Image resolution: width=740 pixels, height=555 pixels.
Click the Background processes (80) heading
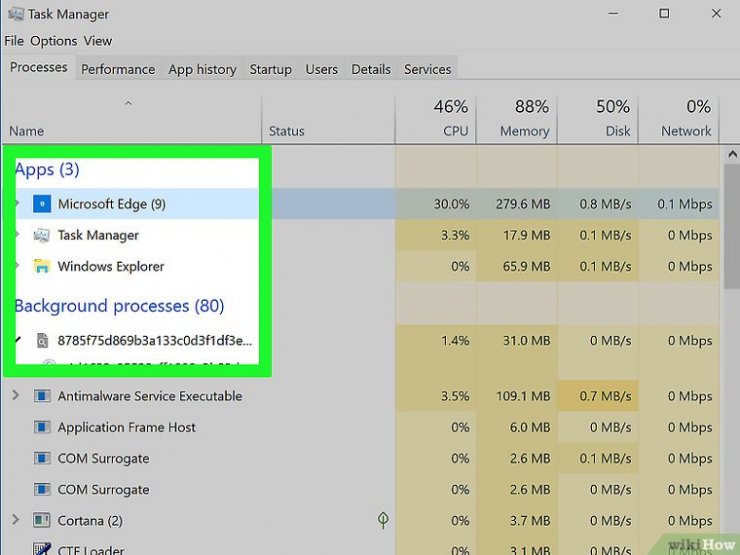(119, 306)
